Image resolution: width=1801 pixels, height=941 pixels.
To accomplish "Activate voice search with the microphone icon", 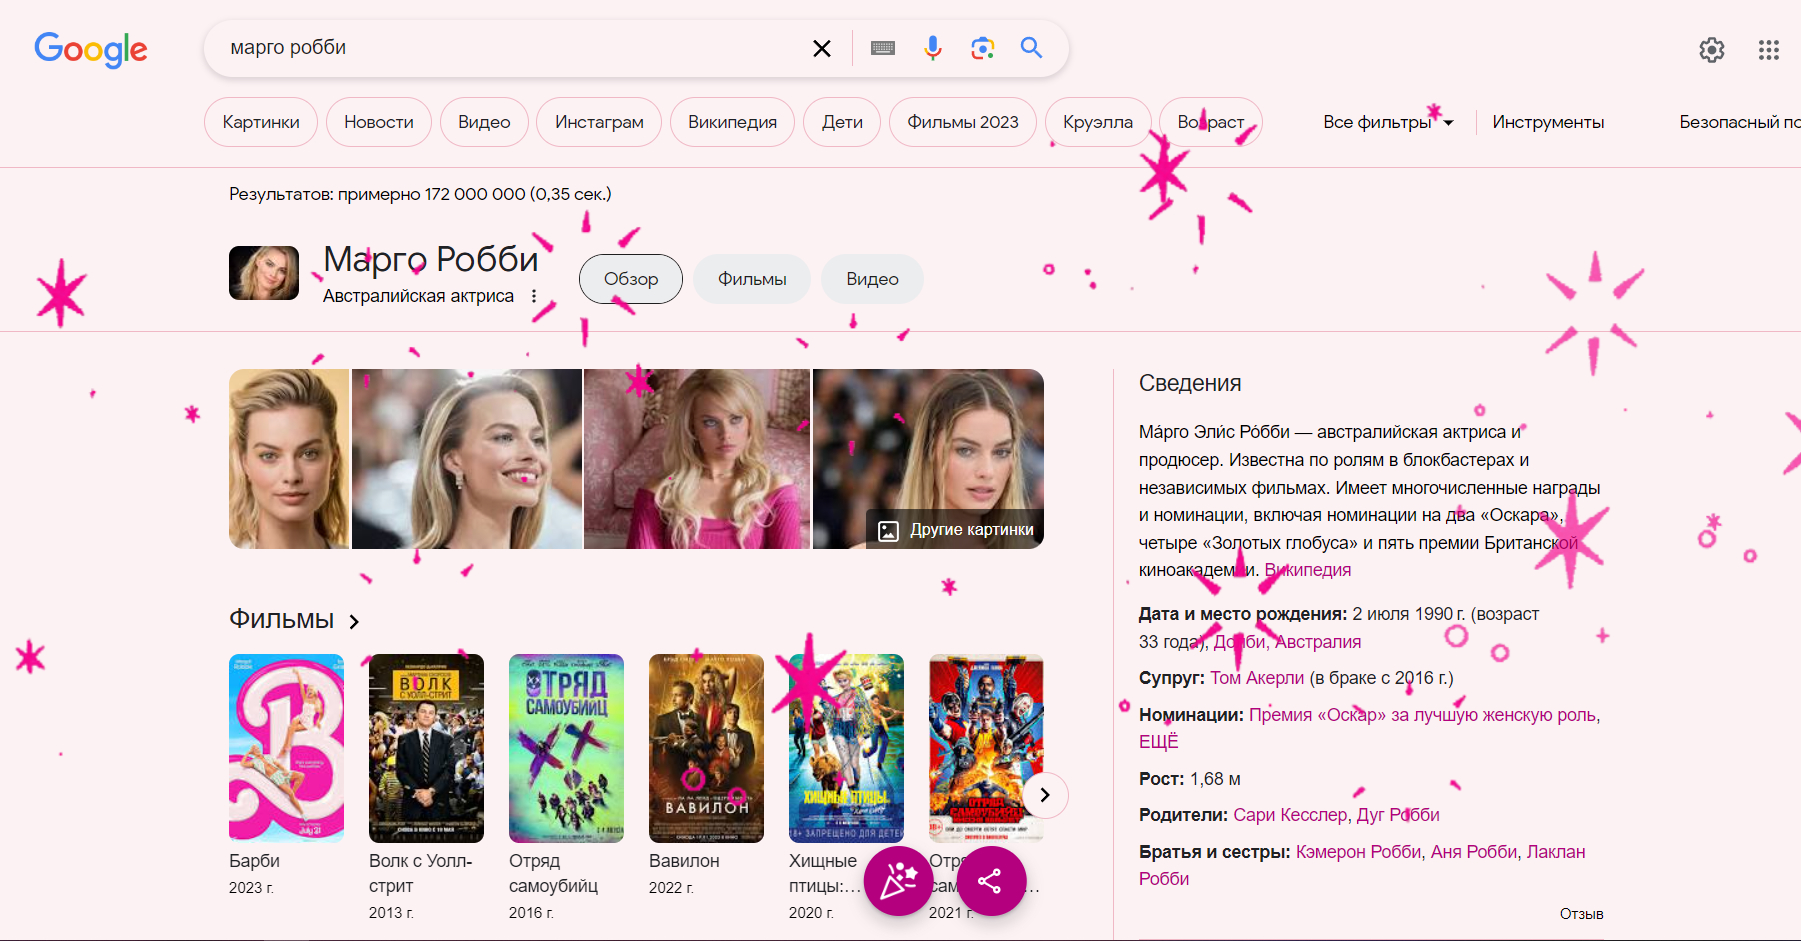I will tap(932, 47).
